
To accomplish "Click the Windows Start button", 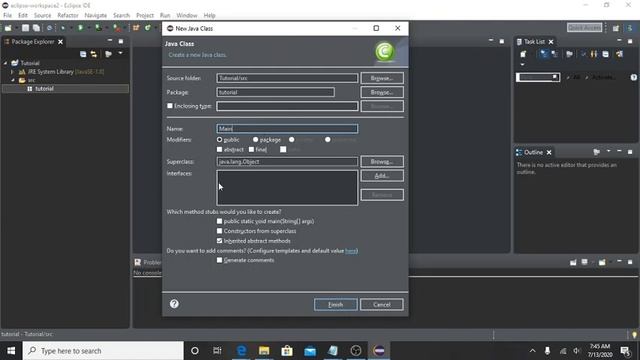I will (11, 351).
